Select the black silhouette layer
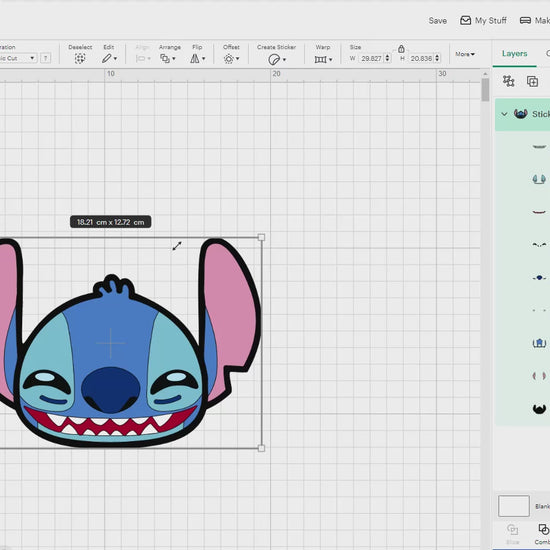This screenshot has height=550, width=550. (539, 409)
